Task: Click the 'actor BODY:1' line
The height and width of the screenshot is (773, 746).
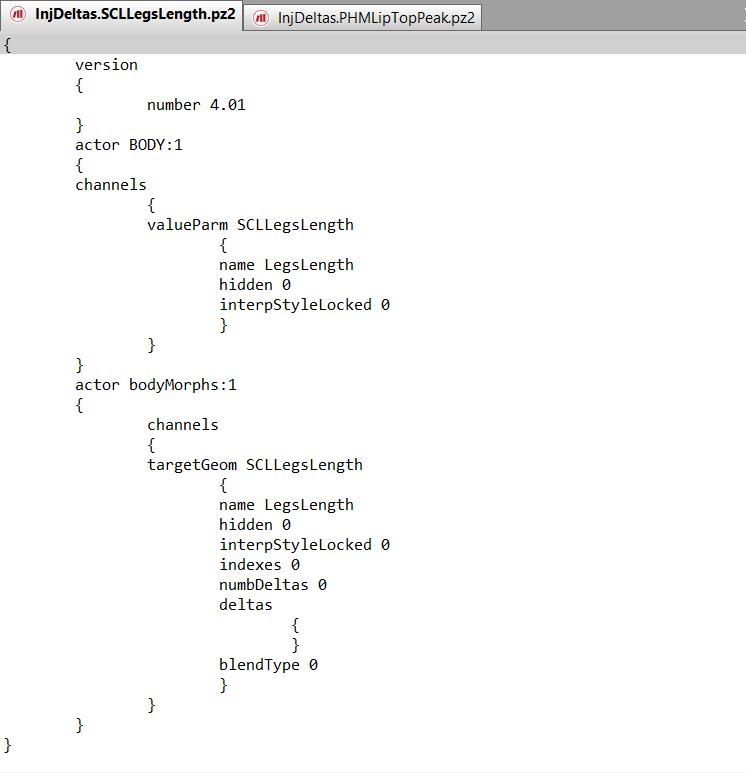Action: click(x=129, y=145)
